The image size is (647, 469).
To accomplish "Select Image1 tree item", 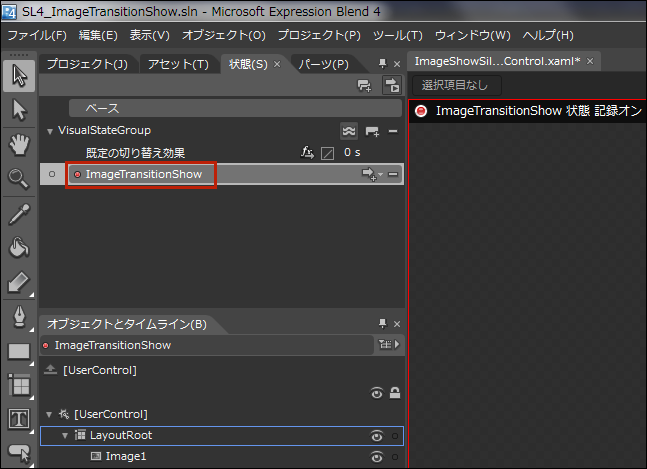I will coord(126,456).
